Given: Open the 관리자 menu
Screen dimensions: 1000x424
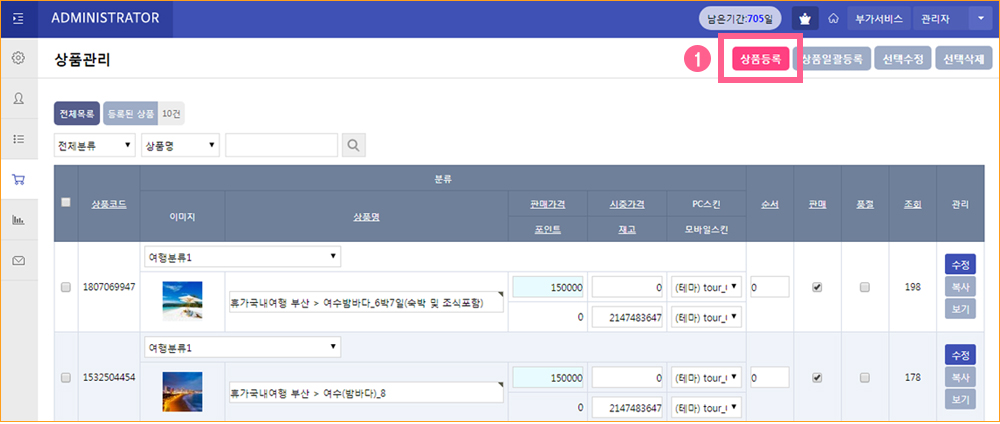Looking at the screenshot, I should coord(941,18).
